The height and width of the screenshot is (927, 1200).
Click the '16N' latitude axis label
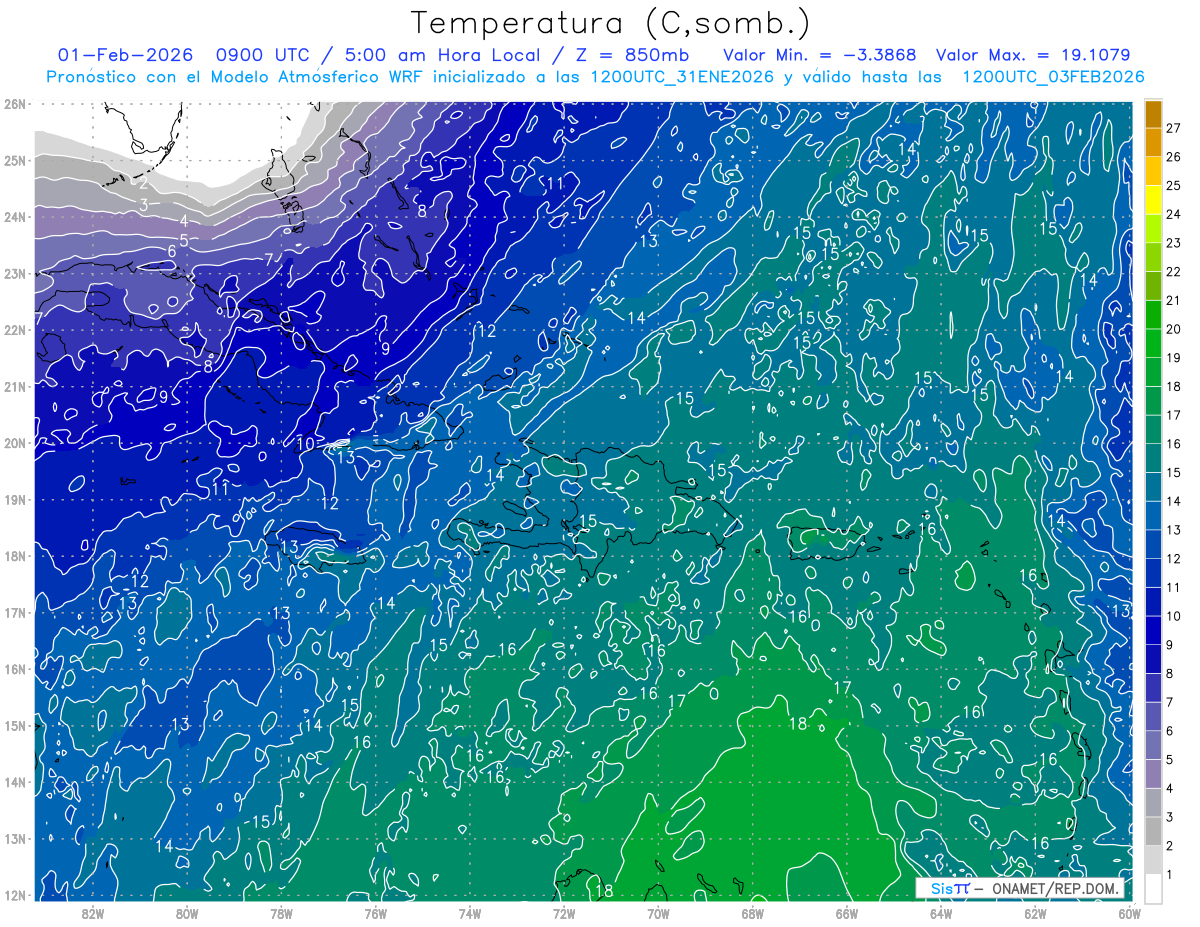click(x=14, y=669)
